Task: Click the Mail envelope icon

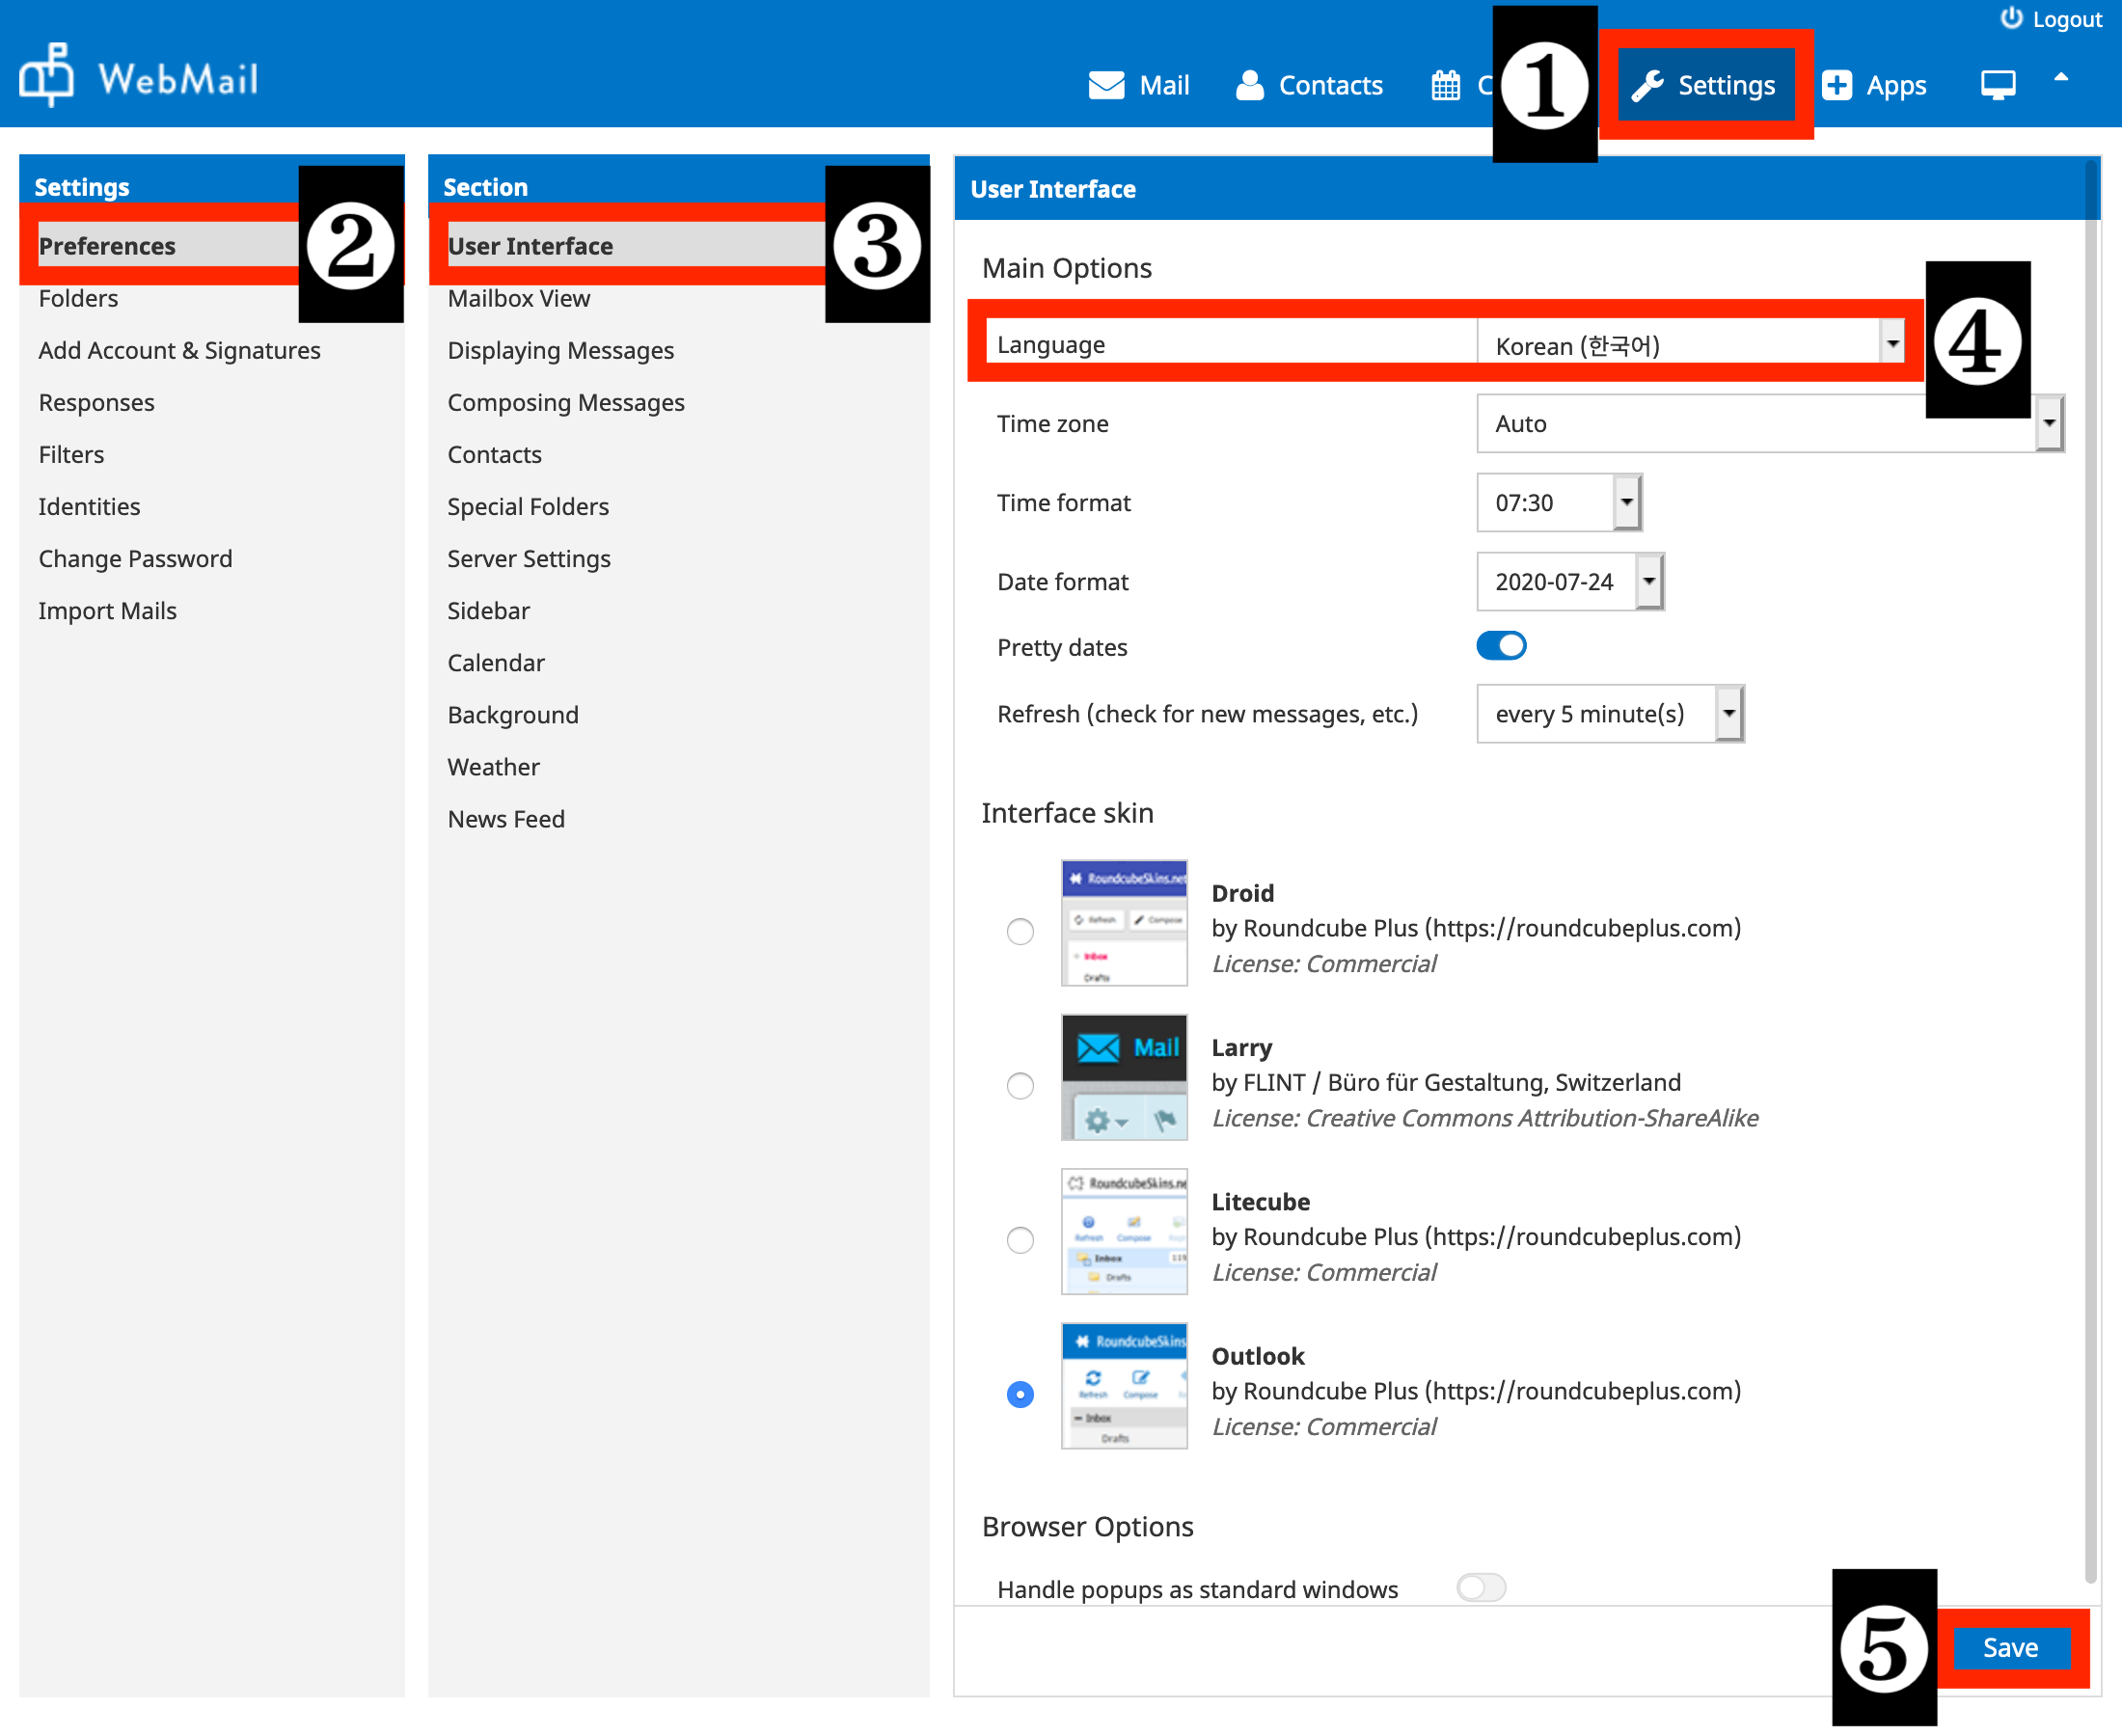Action: click(x=1106, y=85)
